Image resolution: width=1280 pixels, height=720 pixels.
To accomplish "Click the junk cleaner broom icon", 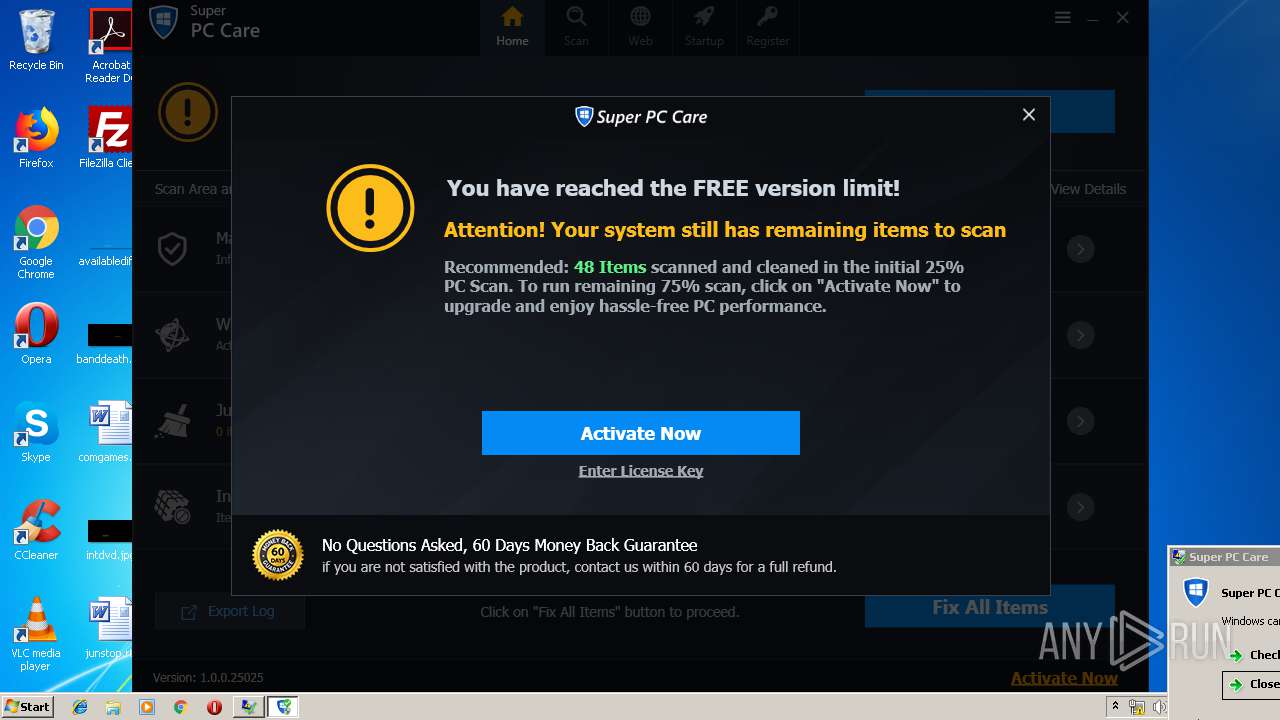I will [173, 421].
